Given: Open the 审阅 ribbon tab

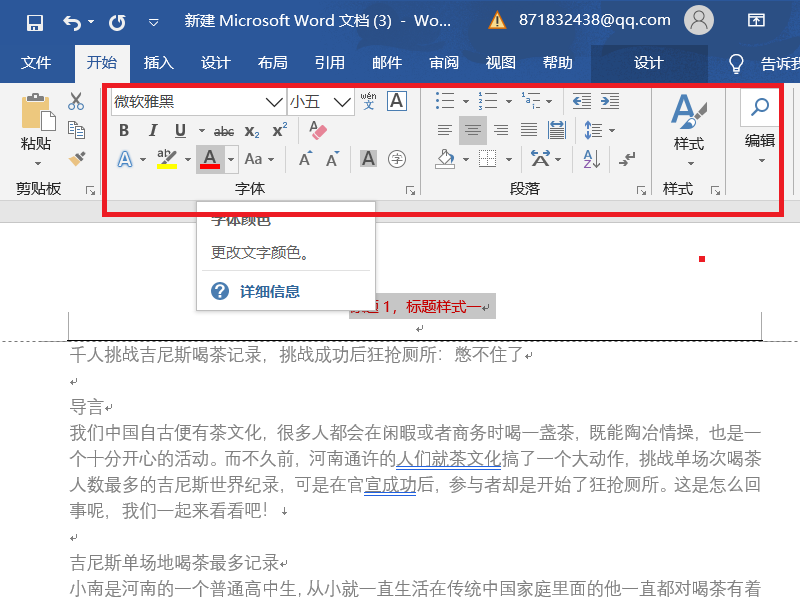Looking at the screenshot, I should (443, 63).
